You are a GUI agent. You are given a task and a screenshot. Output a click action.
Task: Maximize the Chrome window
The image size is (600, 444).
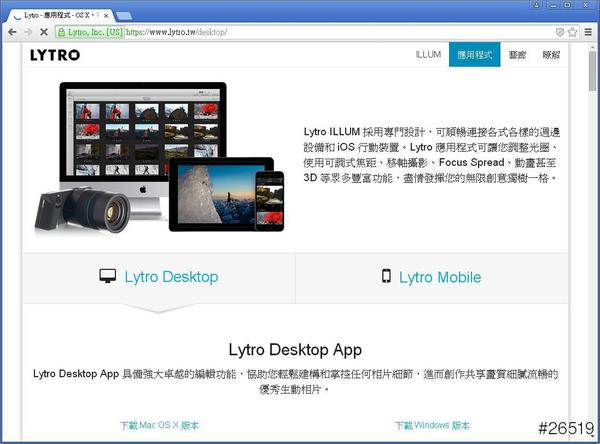tap(568, 5)
